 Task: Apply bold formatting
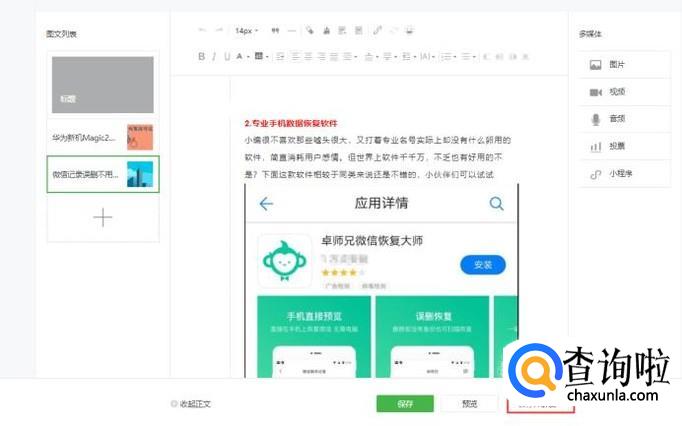click(x=201, y=57)
